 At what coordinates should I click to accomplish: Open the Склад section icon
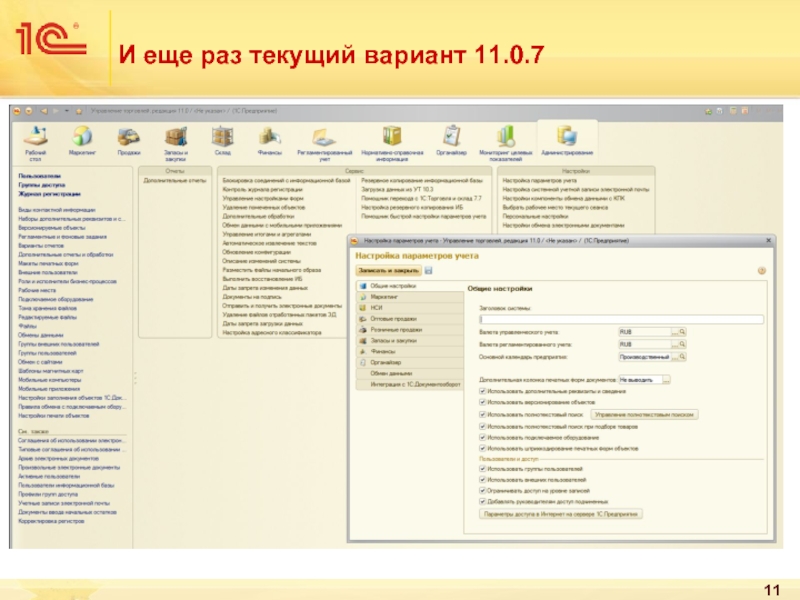point(221,136)
